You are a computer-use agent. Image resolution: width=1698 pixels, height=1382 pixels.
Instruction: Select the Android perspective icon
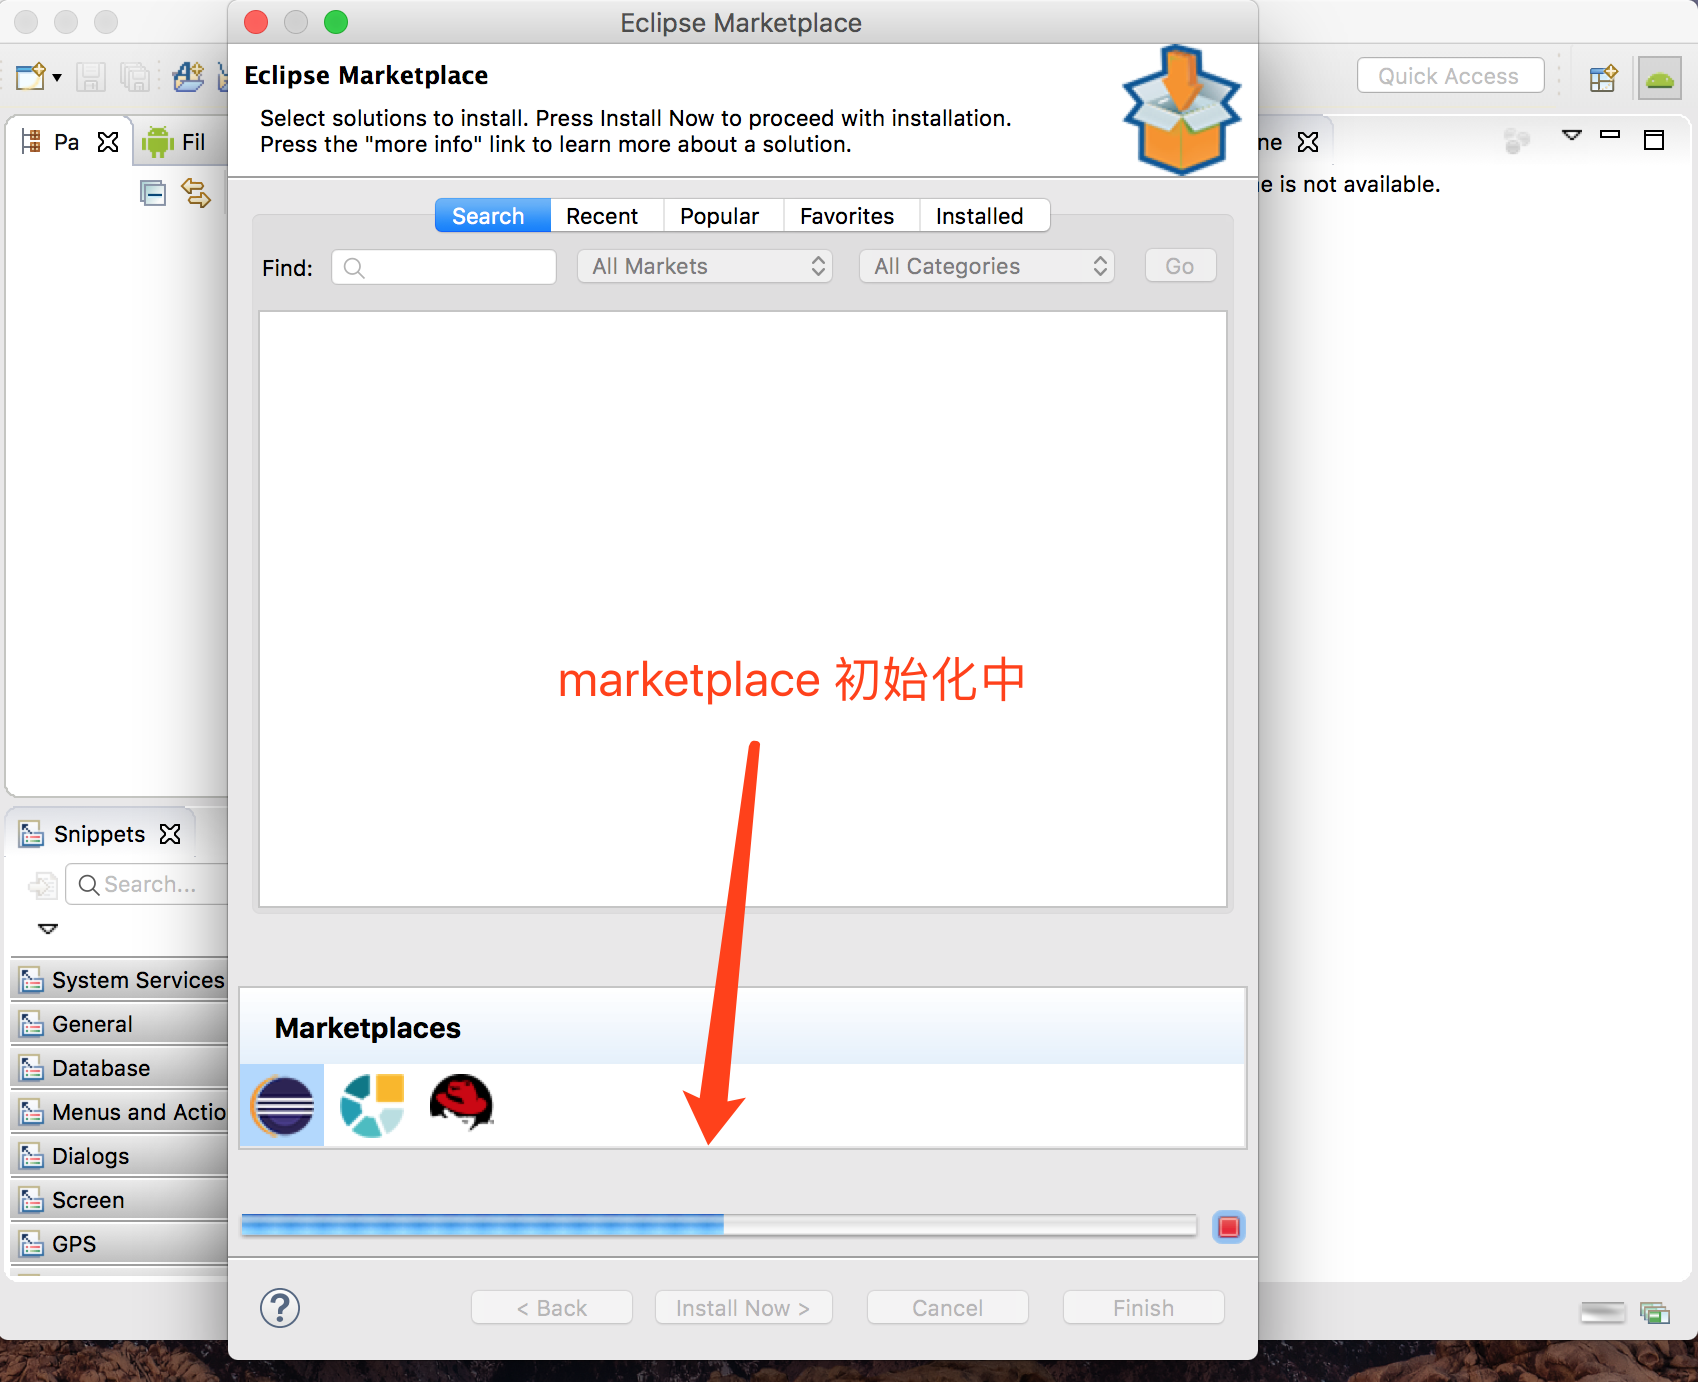pyautogui.click(x=1660, y=78)
